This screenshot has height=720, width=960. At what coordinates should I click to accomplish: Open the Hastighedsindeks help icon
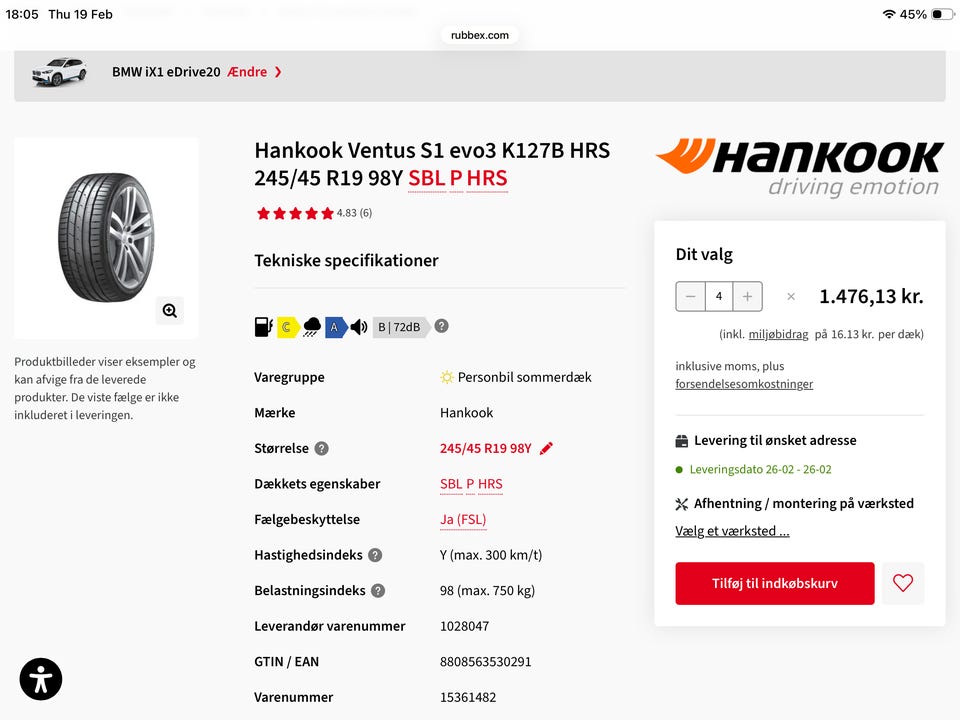(375, 555)
